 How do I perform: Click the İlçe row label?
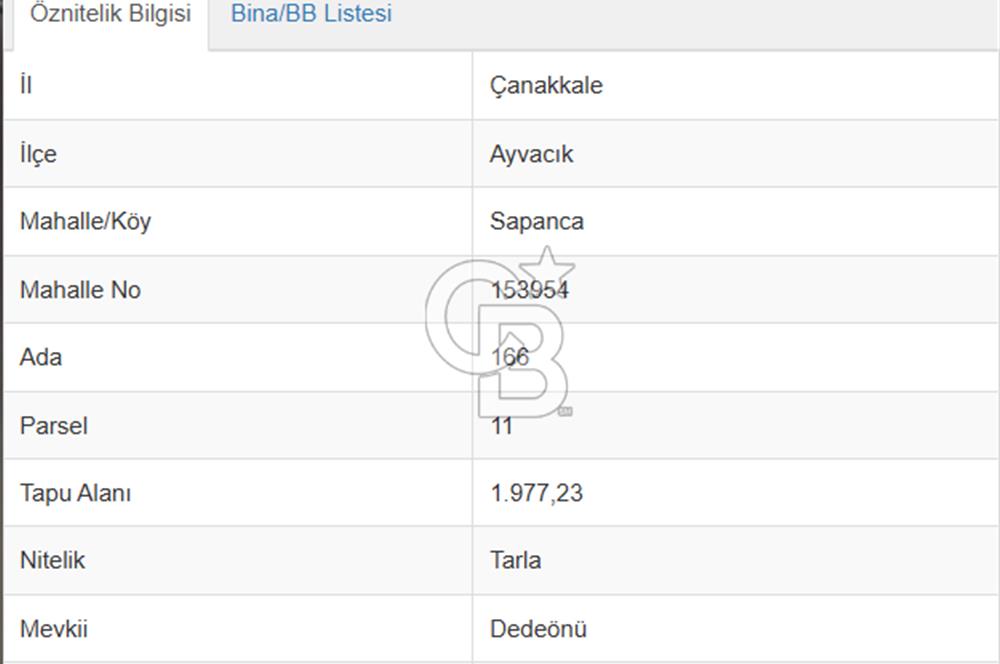coord(38,154)
